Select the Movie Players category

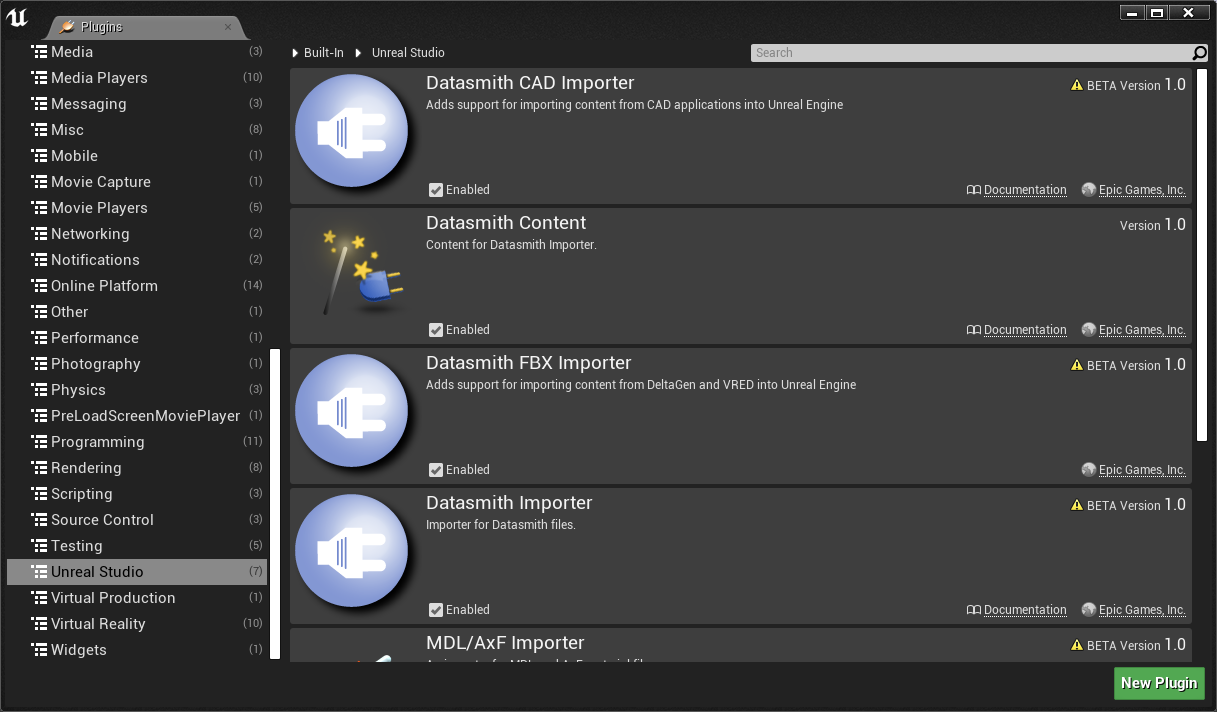136,208
